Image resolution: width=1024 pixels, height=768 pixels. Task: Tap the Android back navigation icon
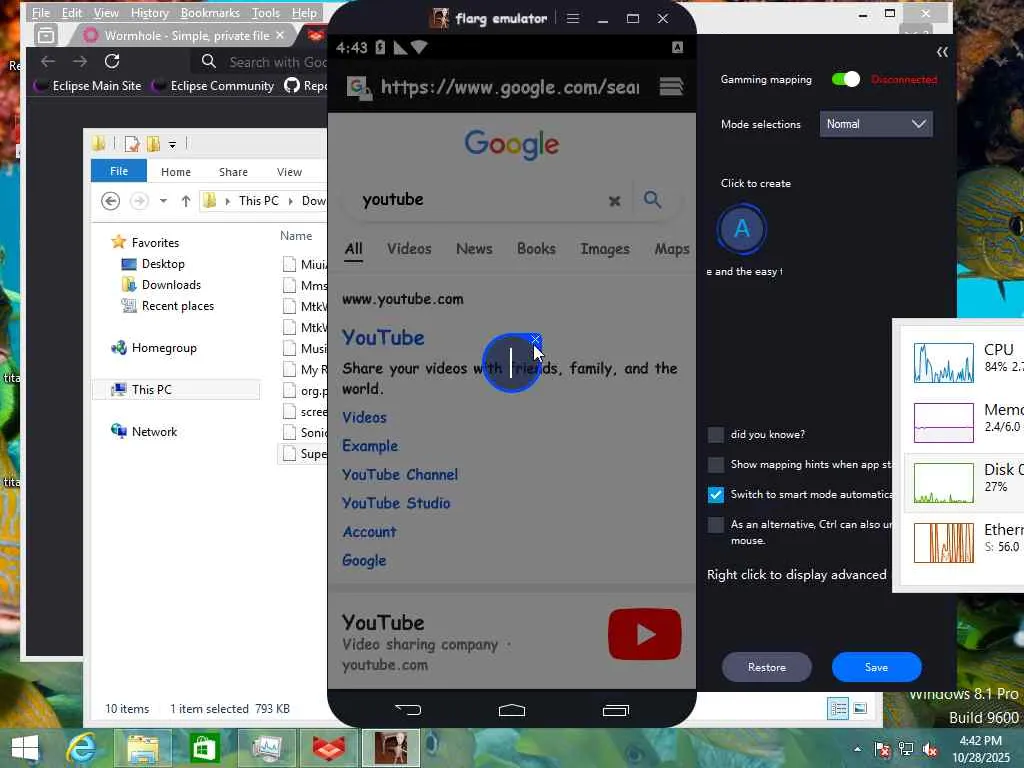click(408, 710)
